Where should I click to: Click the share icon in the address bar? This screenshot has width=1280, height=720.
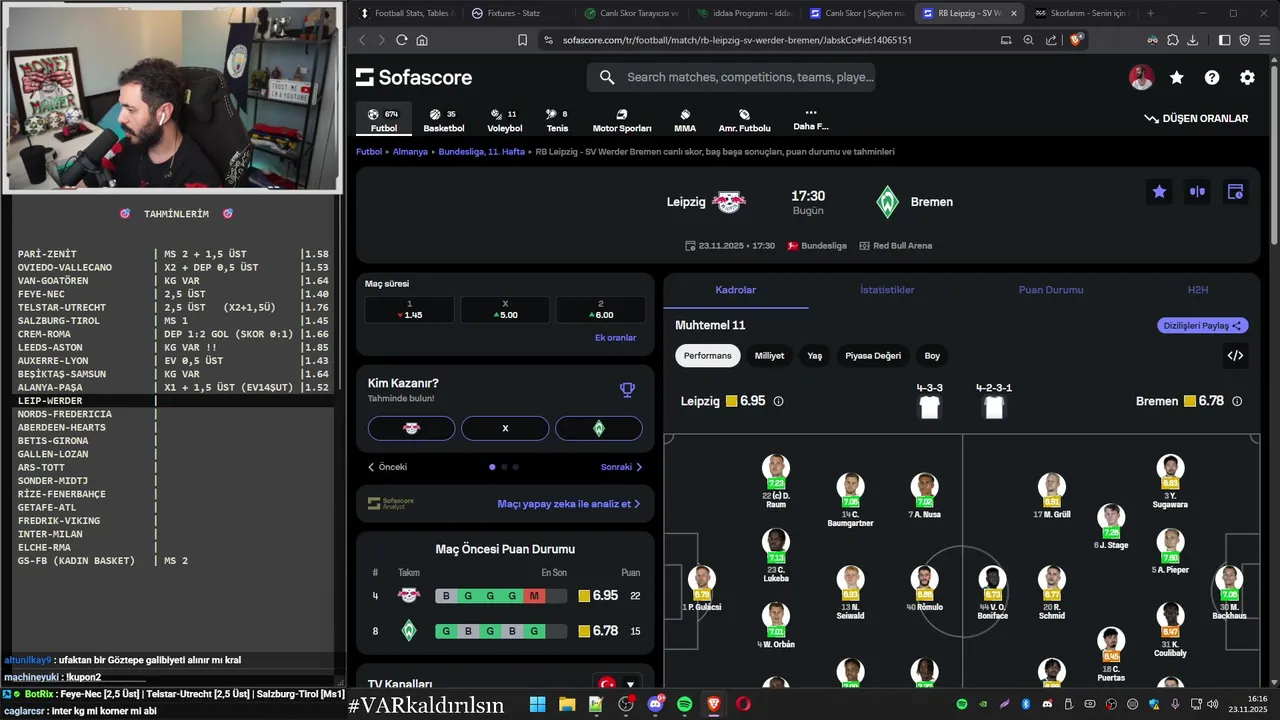[1051, 40]
